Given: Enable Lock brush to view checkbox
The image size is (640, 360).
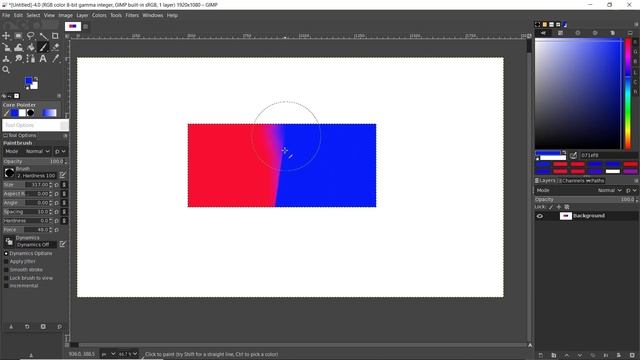Looking at the screenshot, I should click(6, 278).
